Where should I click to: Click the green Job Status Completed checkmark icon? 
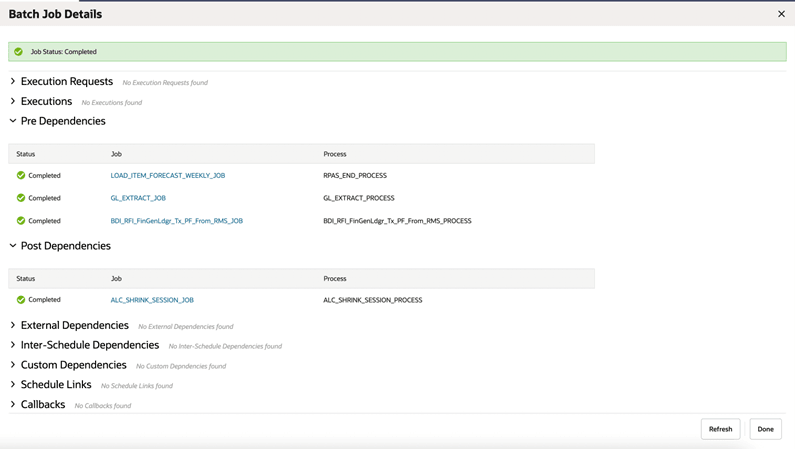point(18,52)
